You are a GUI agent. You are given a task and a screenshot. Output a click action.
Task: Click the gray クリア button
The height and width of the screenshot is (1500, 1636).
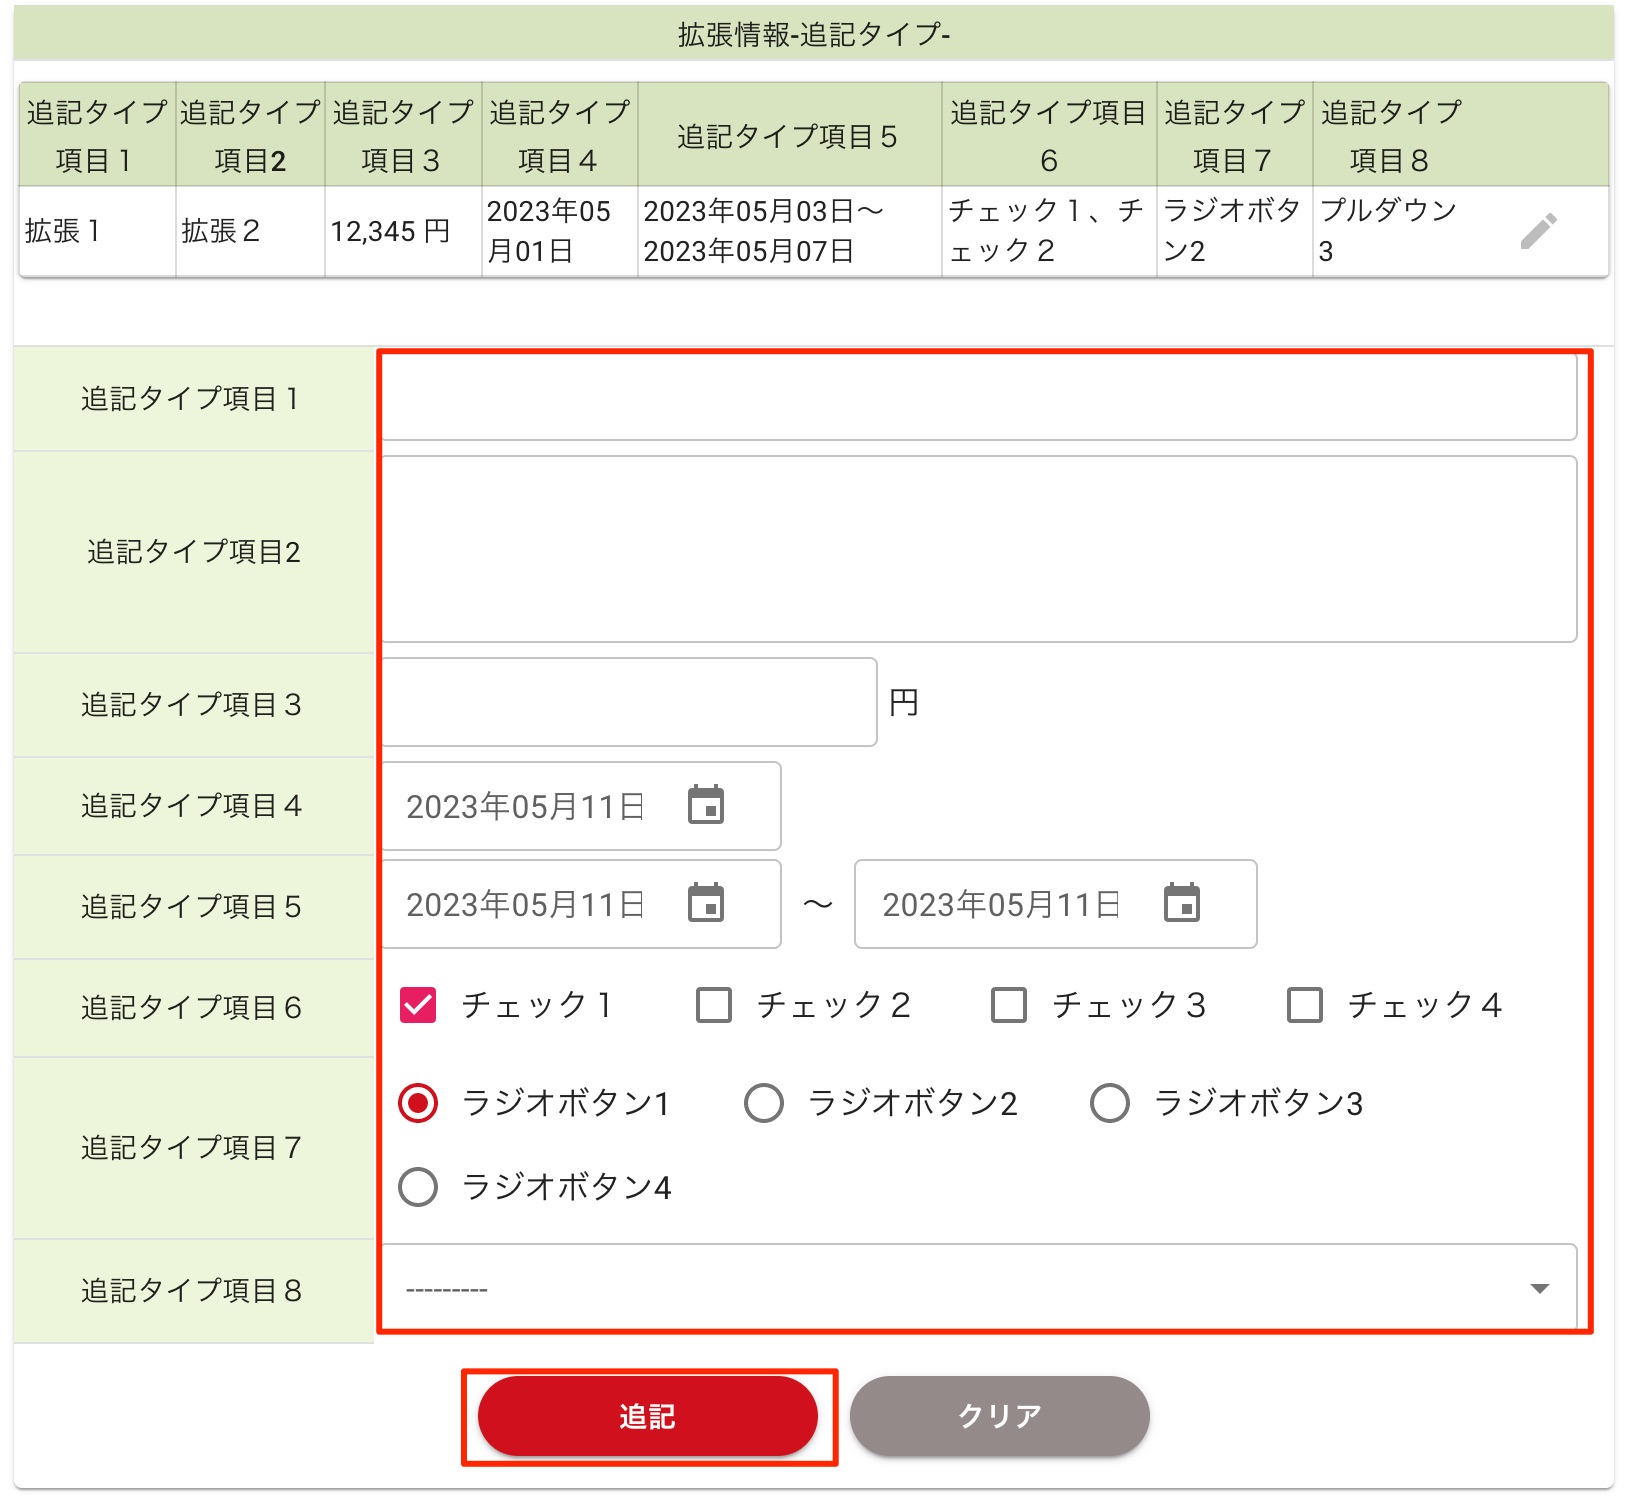coord(999,1416)
